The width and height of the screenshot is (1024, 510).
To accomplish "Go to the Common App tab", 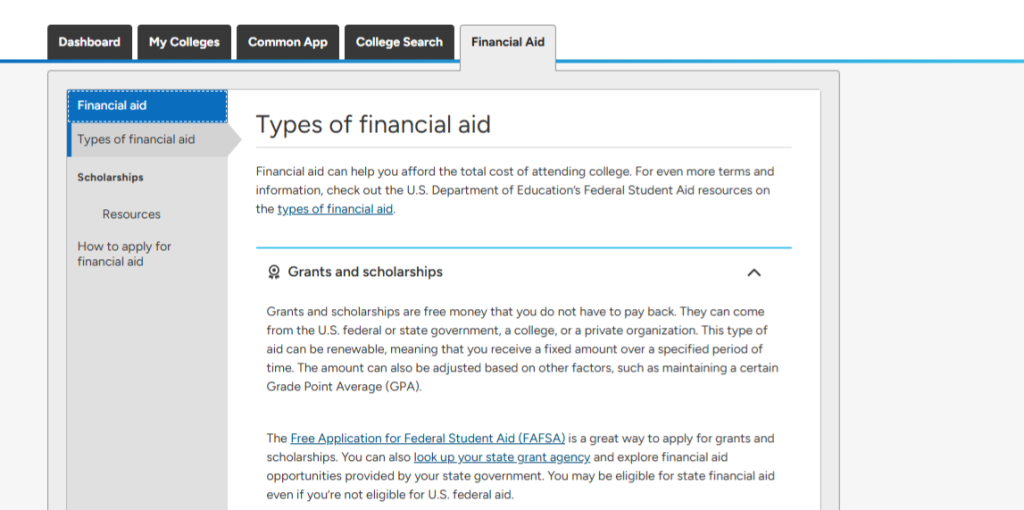I will click(288, 42).
